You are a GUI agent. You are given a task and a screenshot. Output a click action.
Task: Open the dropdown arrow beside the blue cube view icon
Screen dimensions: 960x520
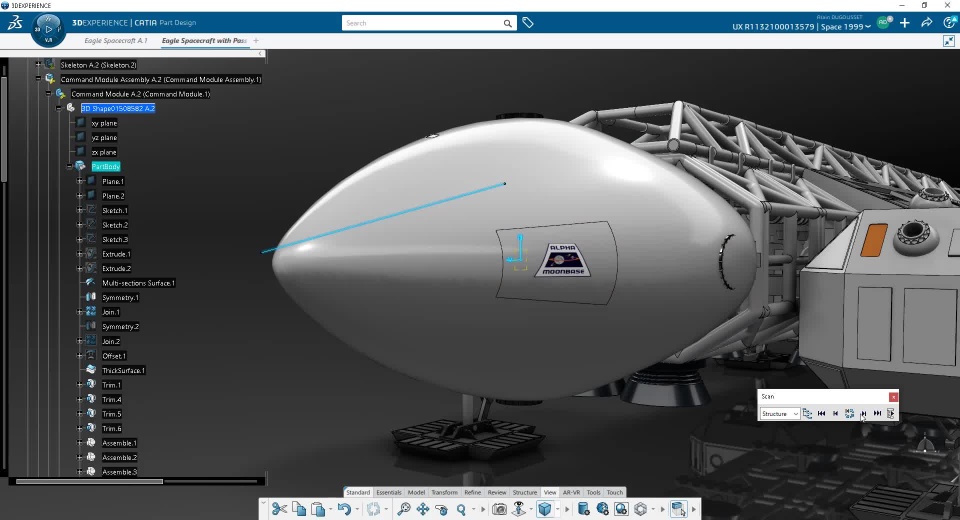pos(557,509)
